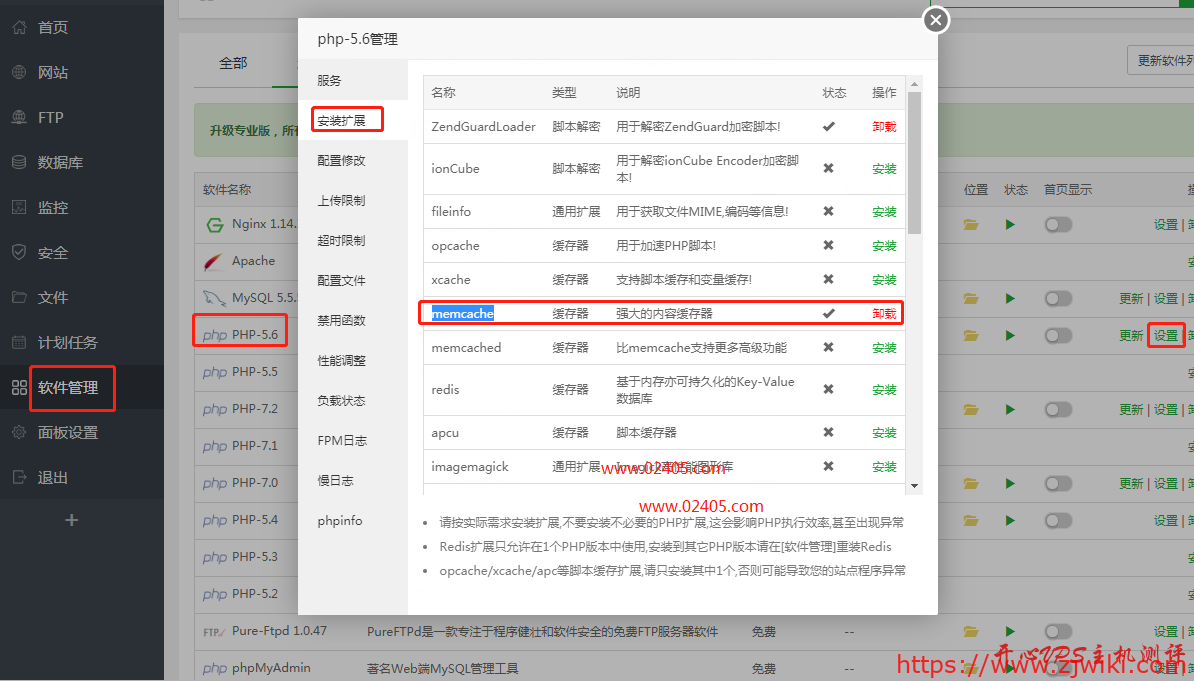1194x682 pixels.
Task: Click 设置 link in PHP-5.6 row
Action: (1166, 336)
